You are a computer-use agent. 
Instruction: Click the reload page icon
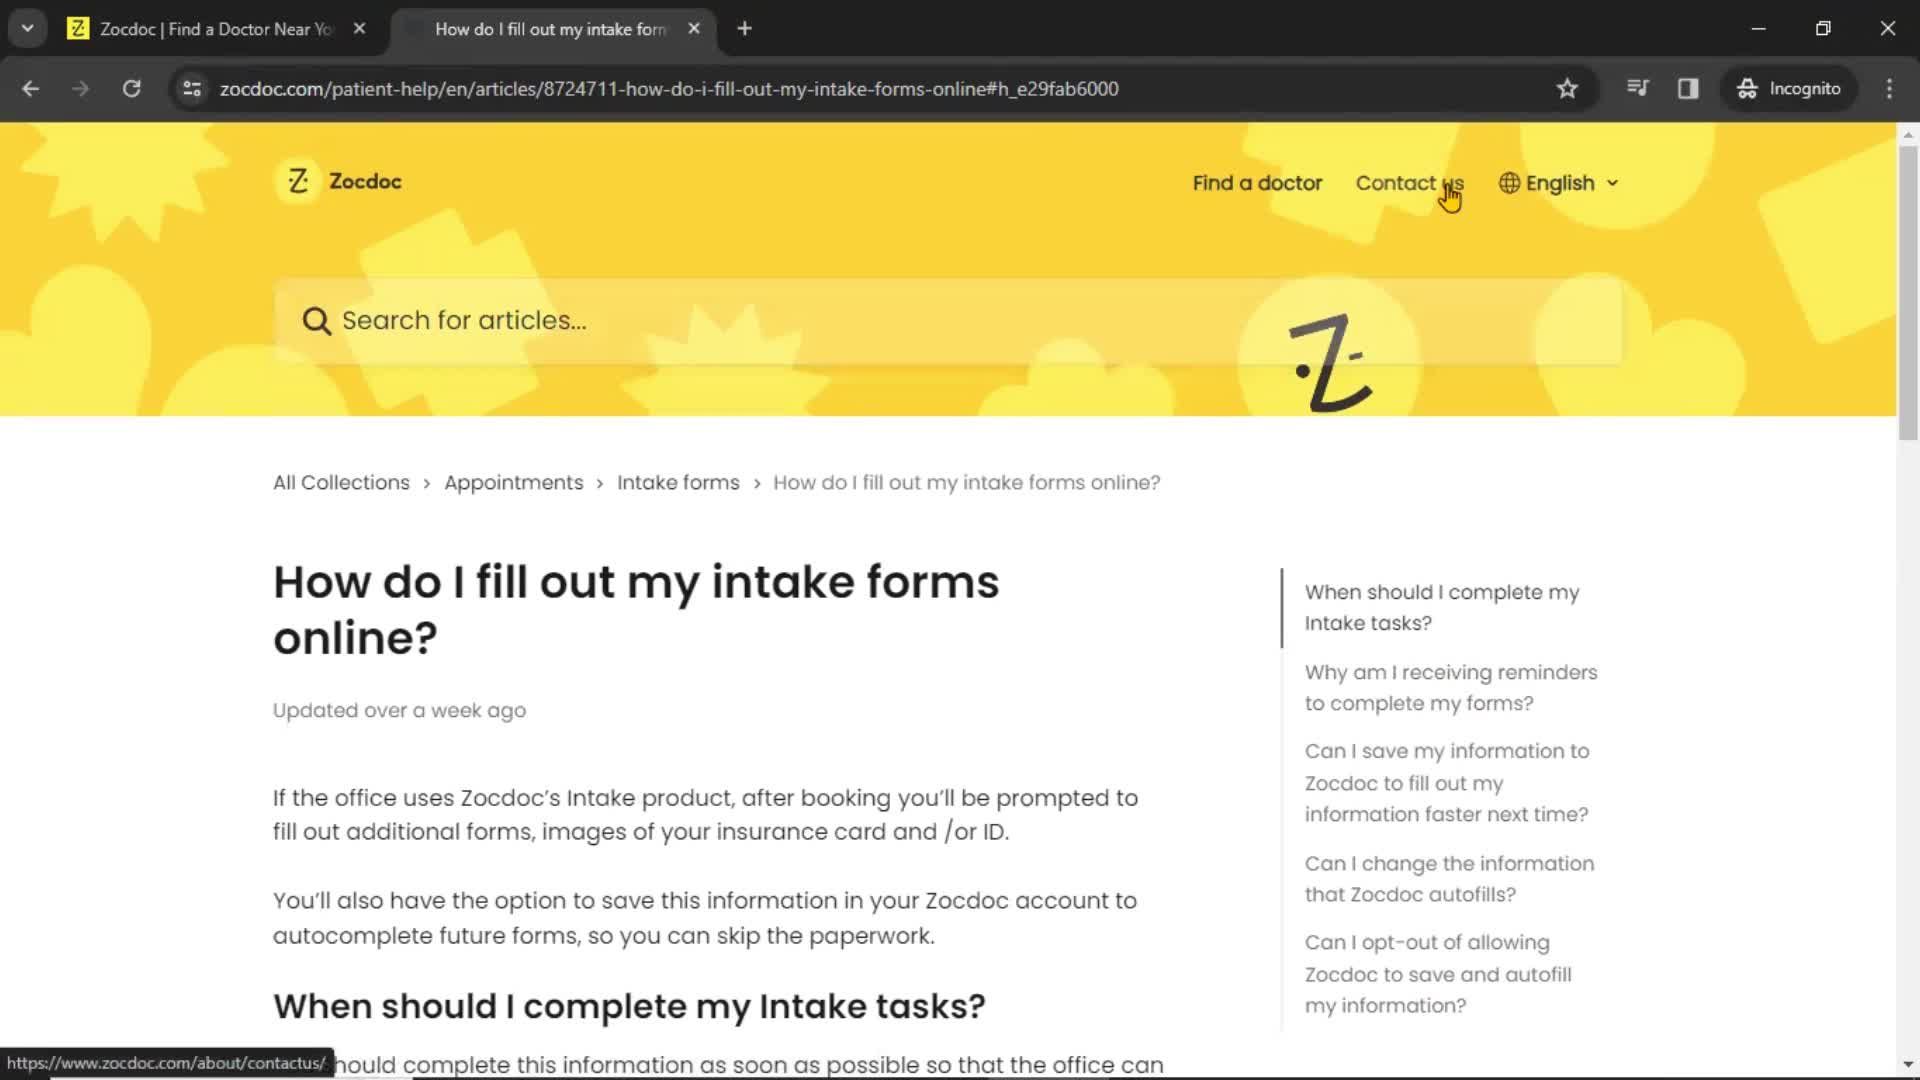tap(131, 88)
